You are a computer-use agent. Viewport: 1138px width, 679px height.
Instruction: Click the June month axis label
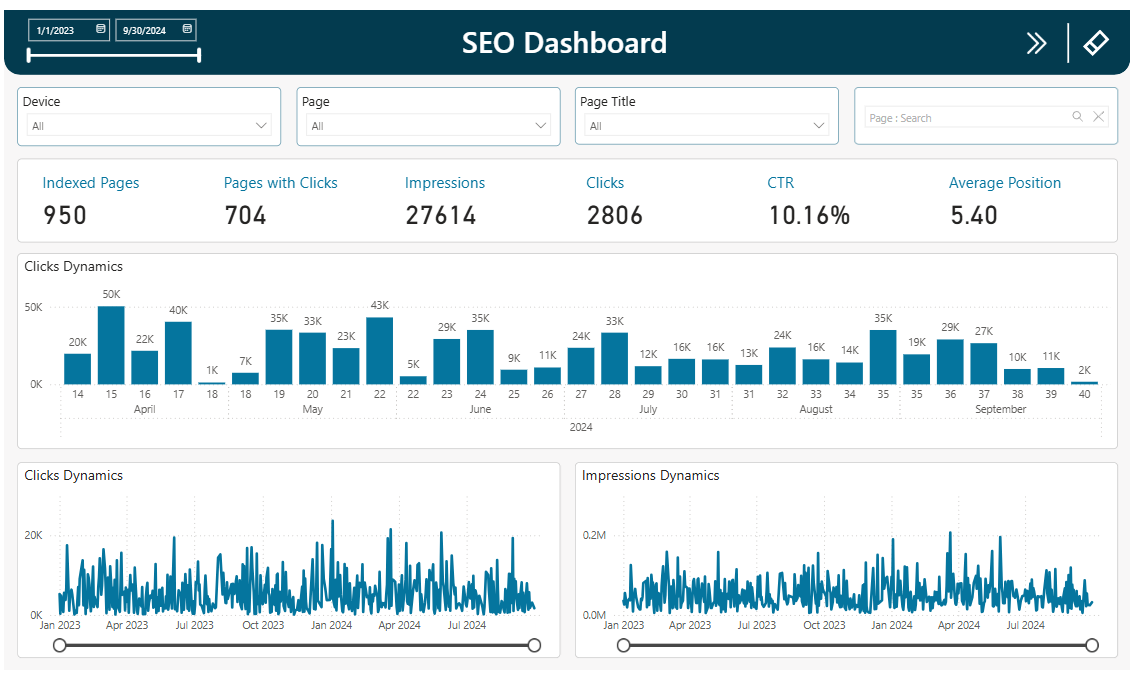tap(480, 409)
